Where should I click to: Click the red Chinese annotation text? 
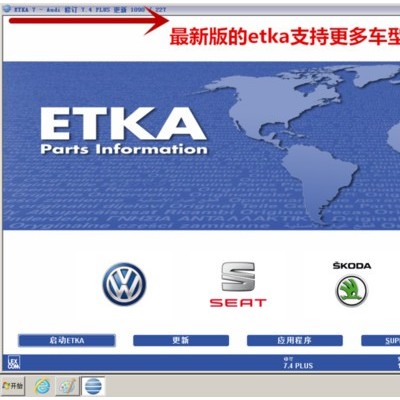(285, 37)
